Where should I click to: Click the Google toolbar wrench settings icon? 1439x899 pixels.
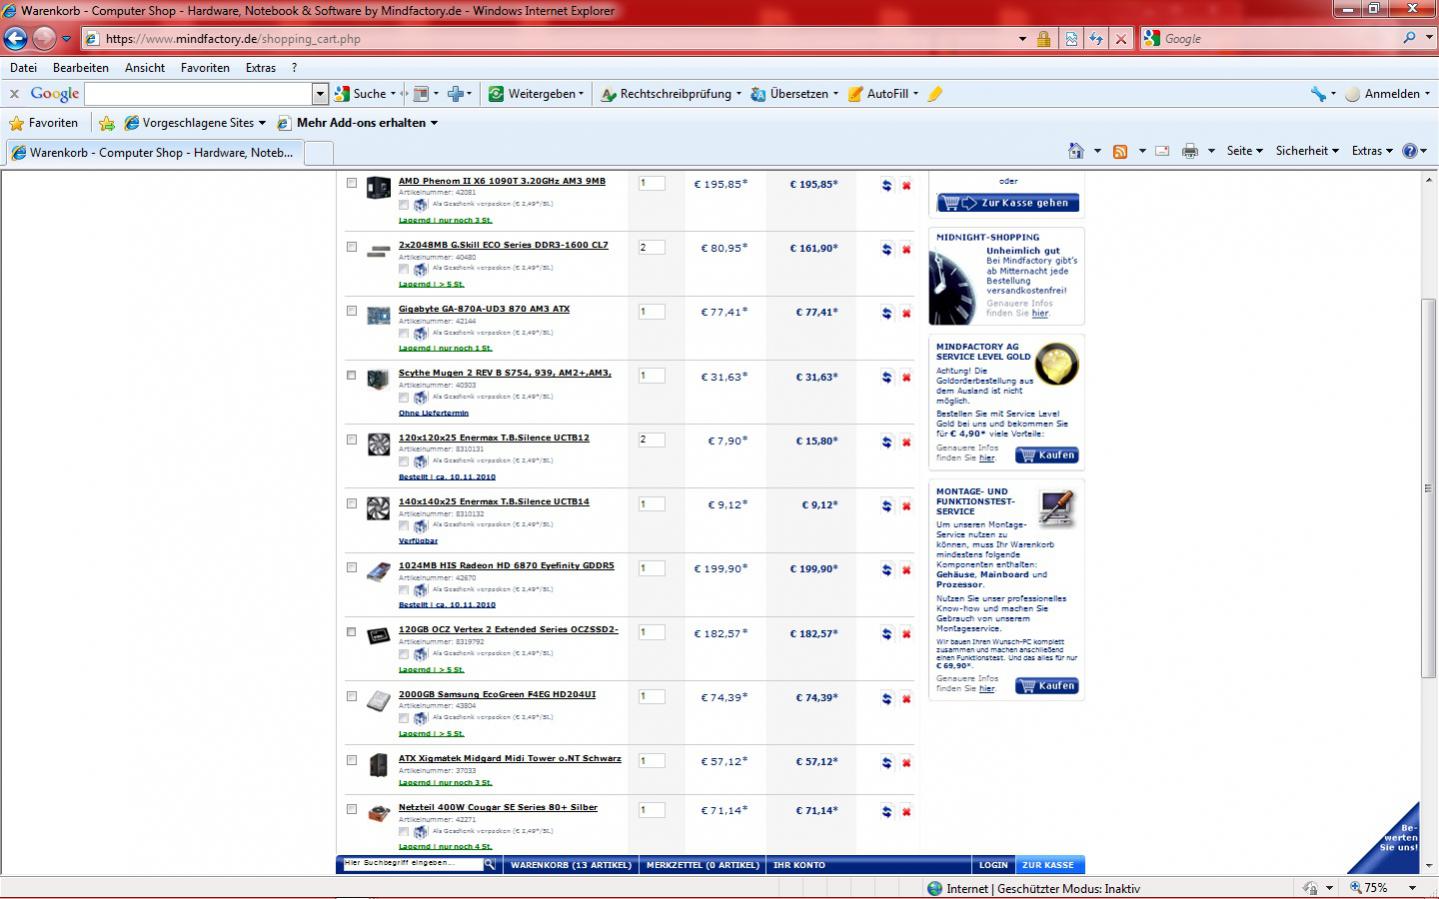(1318, 94)
